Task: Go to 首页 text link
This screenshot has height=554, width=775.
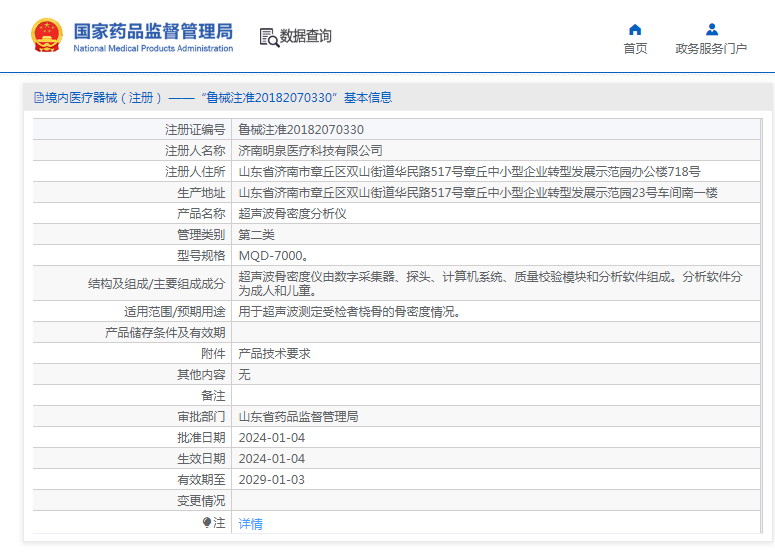Action: [635, 48]
